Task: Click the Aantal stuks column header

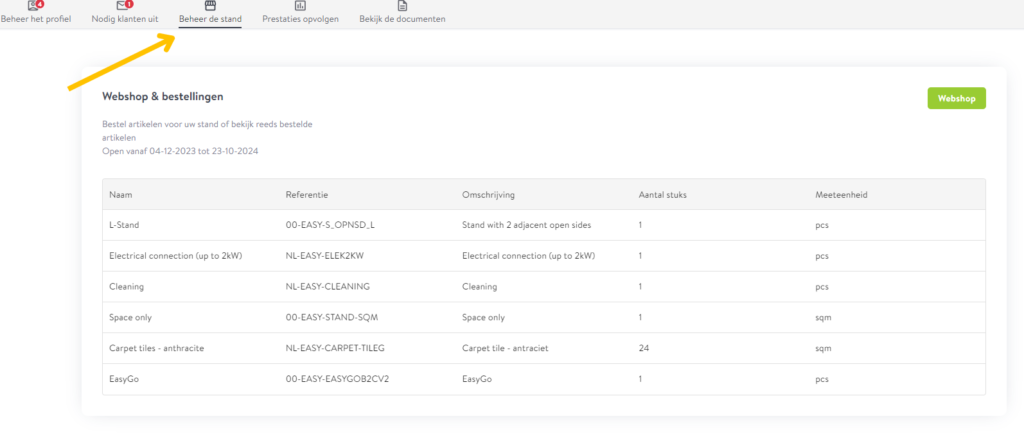Action: point(662,195)
